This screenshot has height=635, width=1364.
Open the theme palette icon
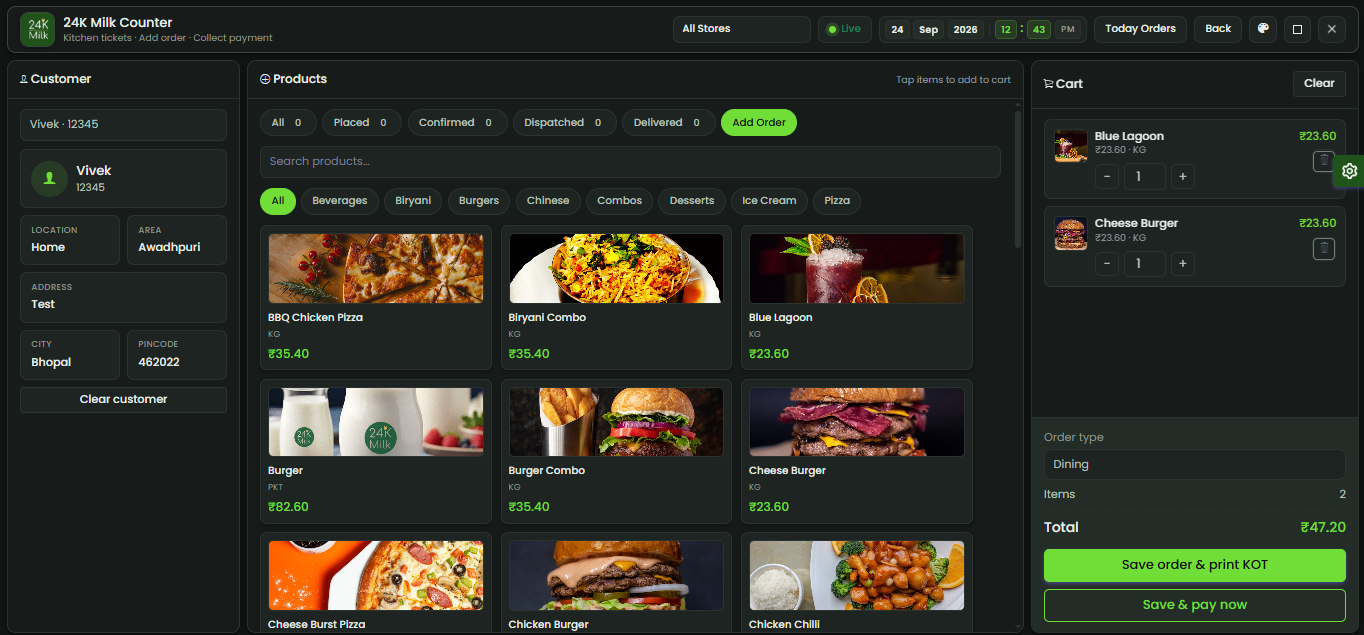(1263, 29)
